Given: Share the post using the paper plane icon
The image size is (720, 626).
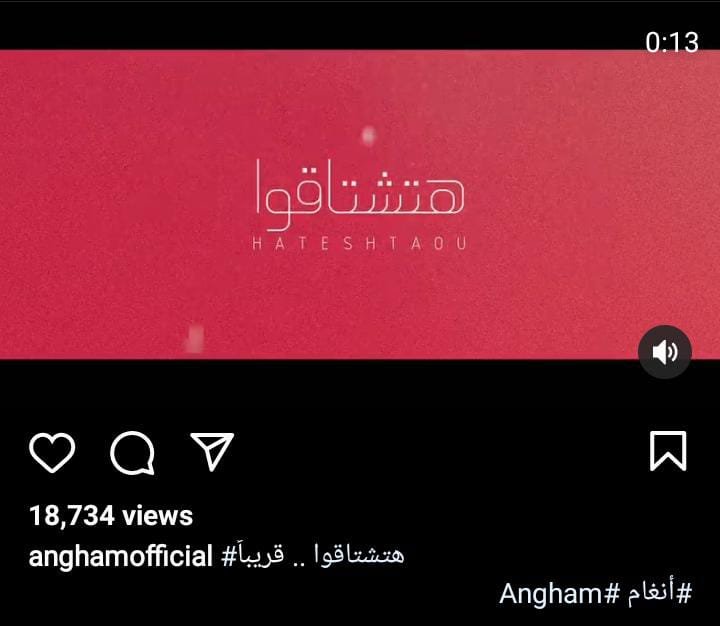Looking at the screenshot, I should pyautogui.click(x=212, y=451).
